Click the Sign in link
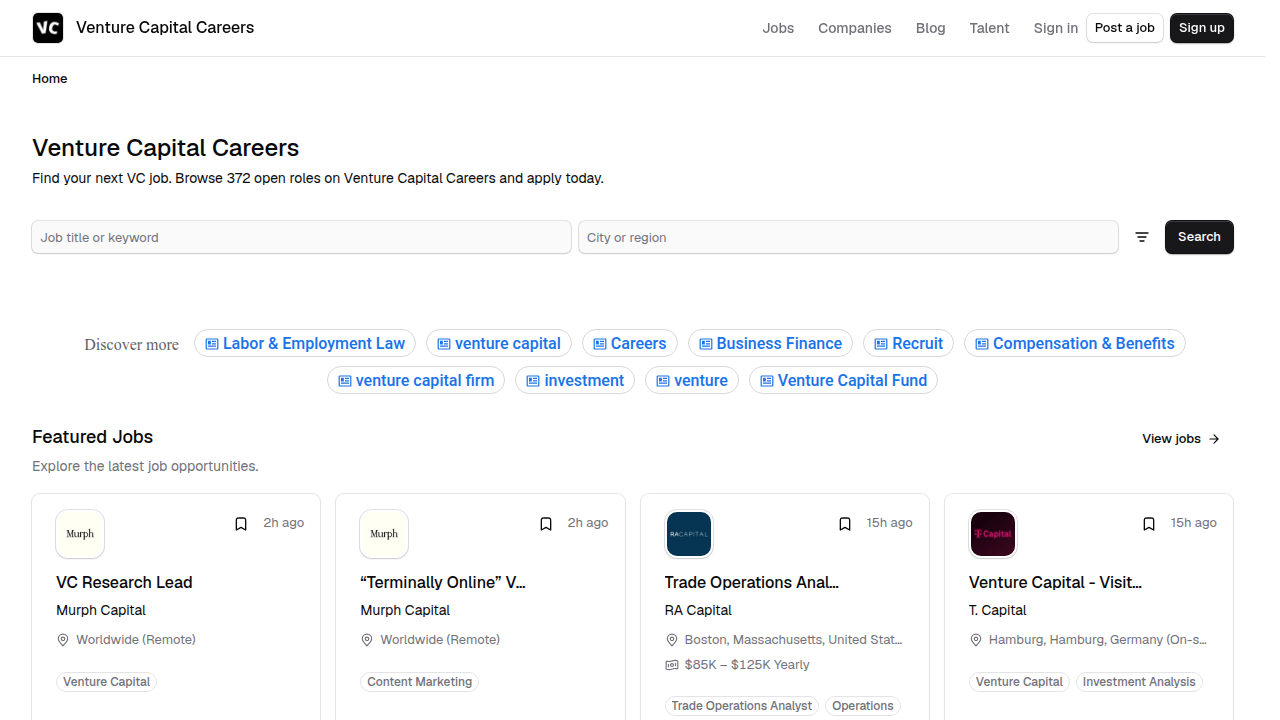The width and height of the screenshot is (1280, 720). pos(1056,28)
